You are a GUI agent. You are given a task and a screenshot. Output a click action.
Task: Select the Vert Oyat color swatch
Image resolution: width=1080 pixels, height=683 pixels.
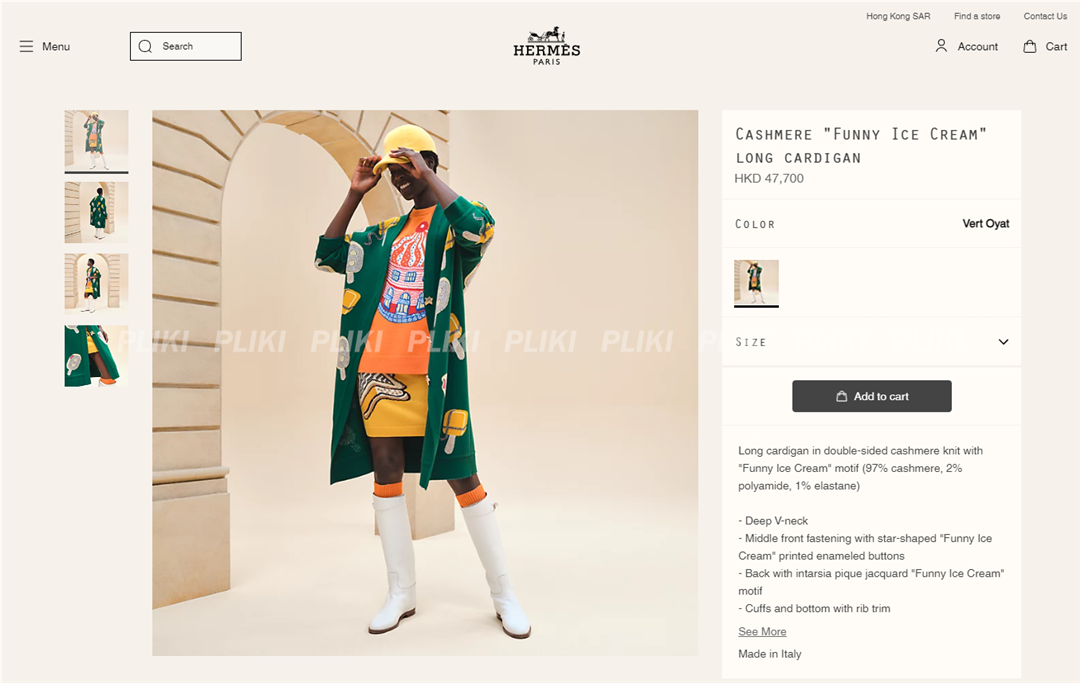(756, 282)
